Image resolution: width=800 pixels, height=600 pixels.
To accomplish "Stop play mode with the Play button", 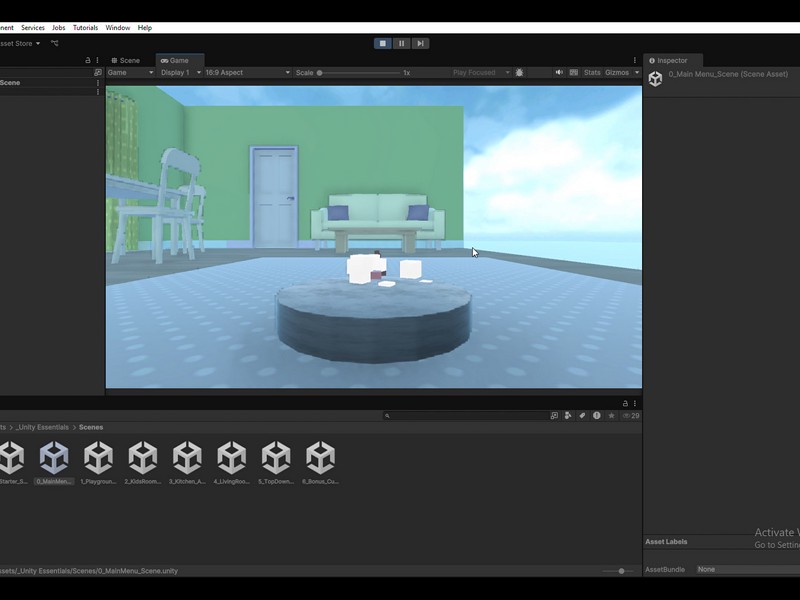I will [x=382, y=43].
